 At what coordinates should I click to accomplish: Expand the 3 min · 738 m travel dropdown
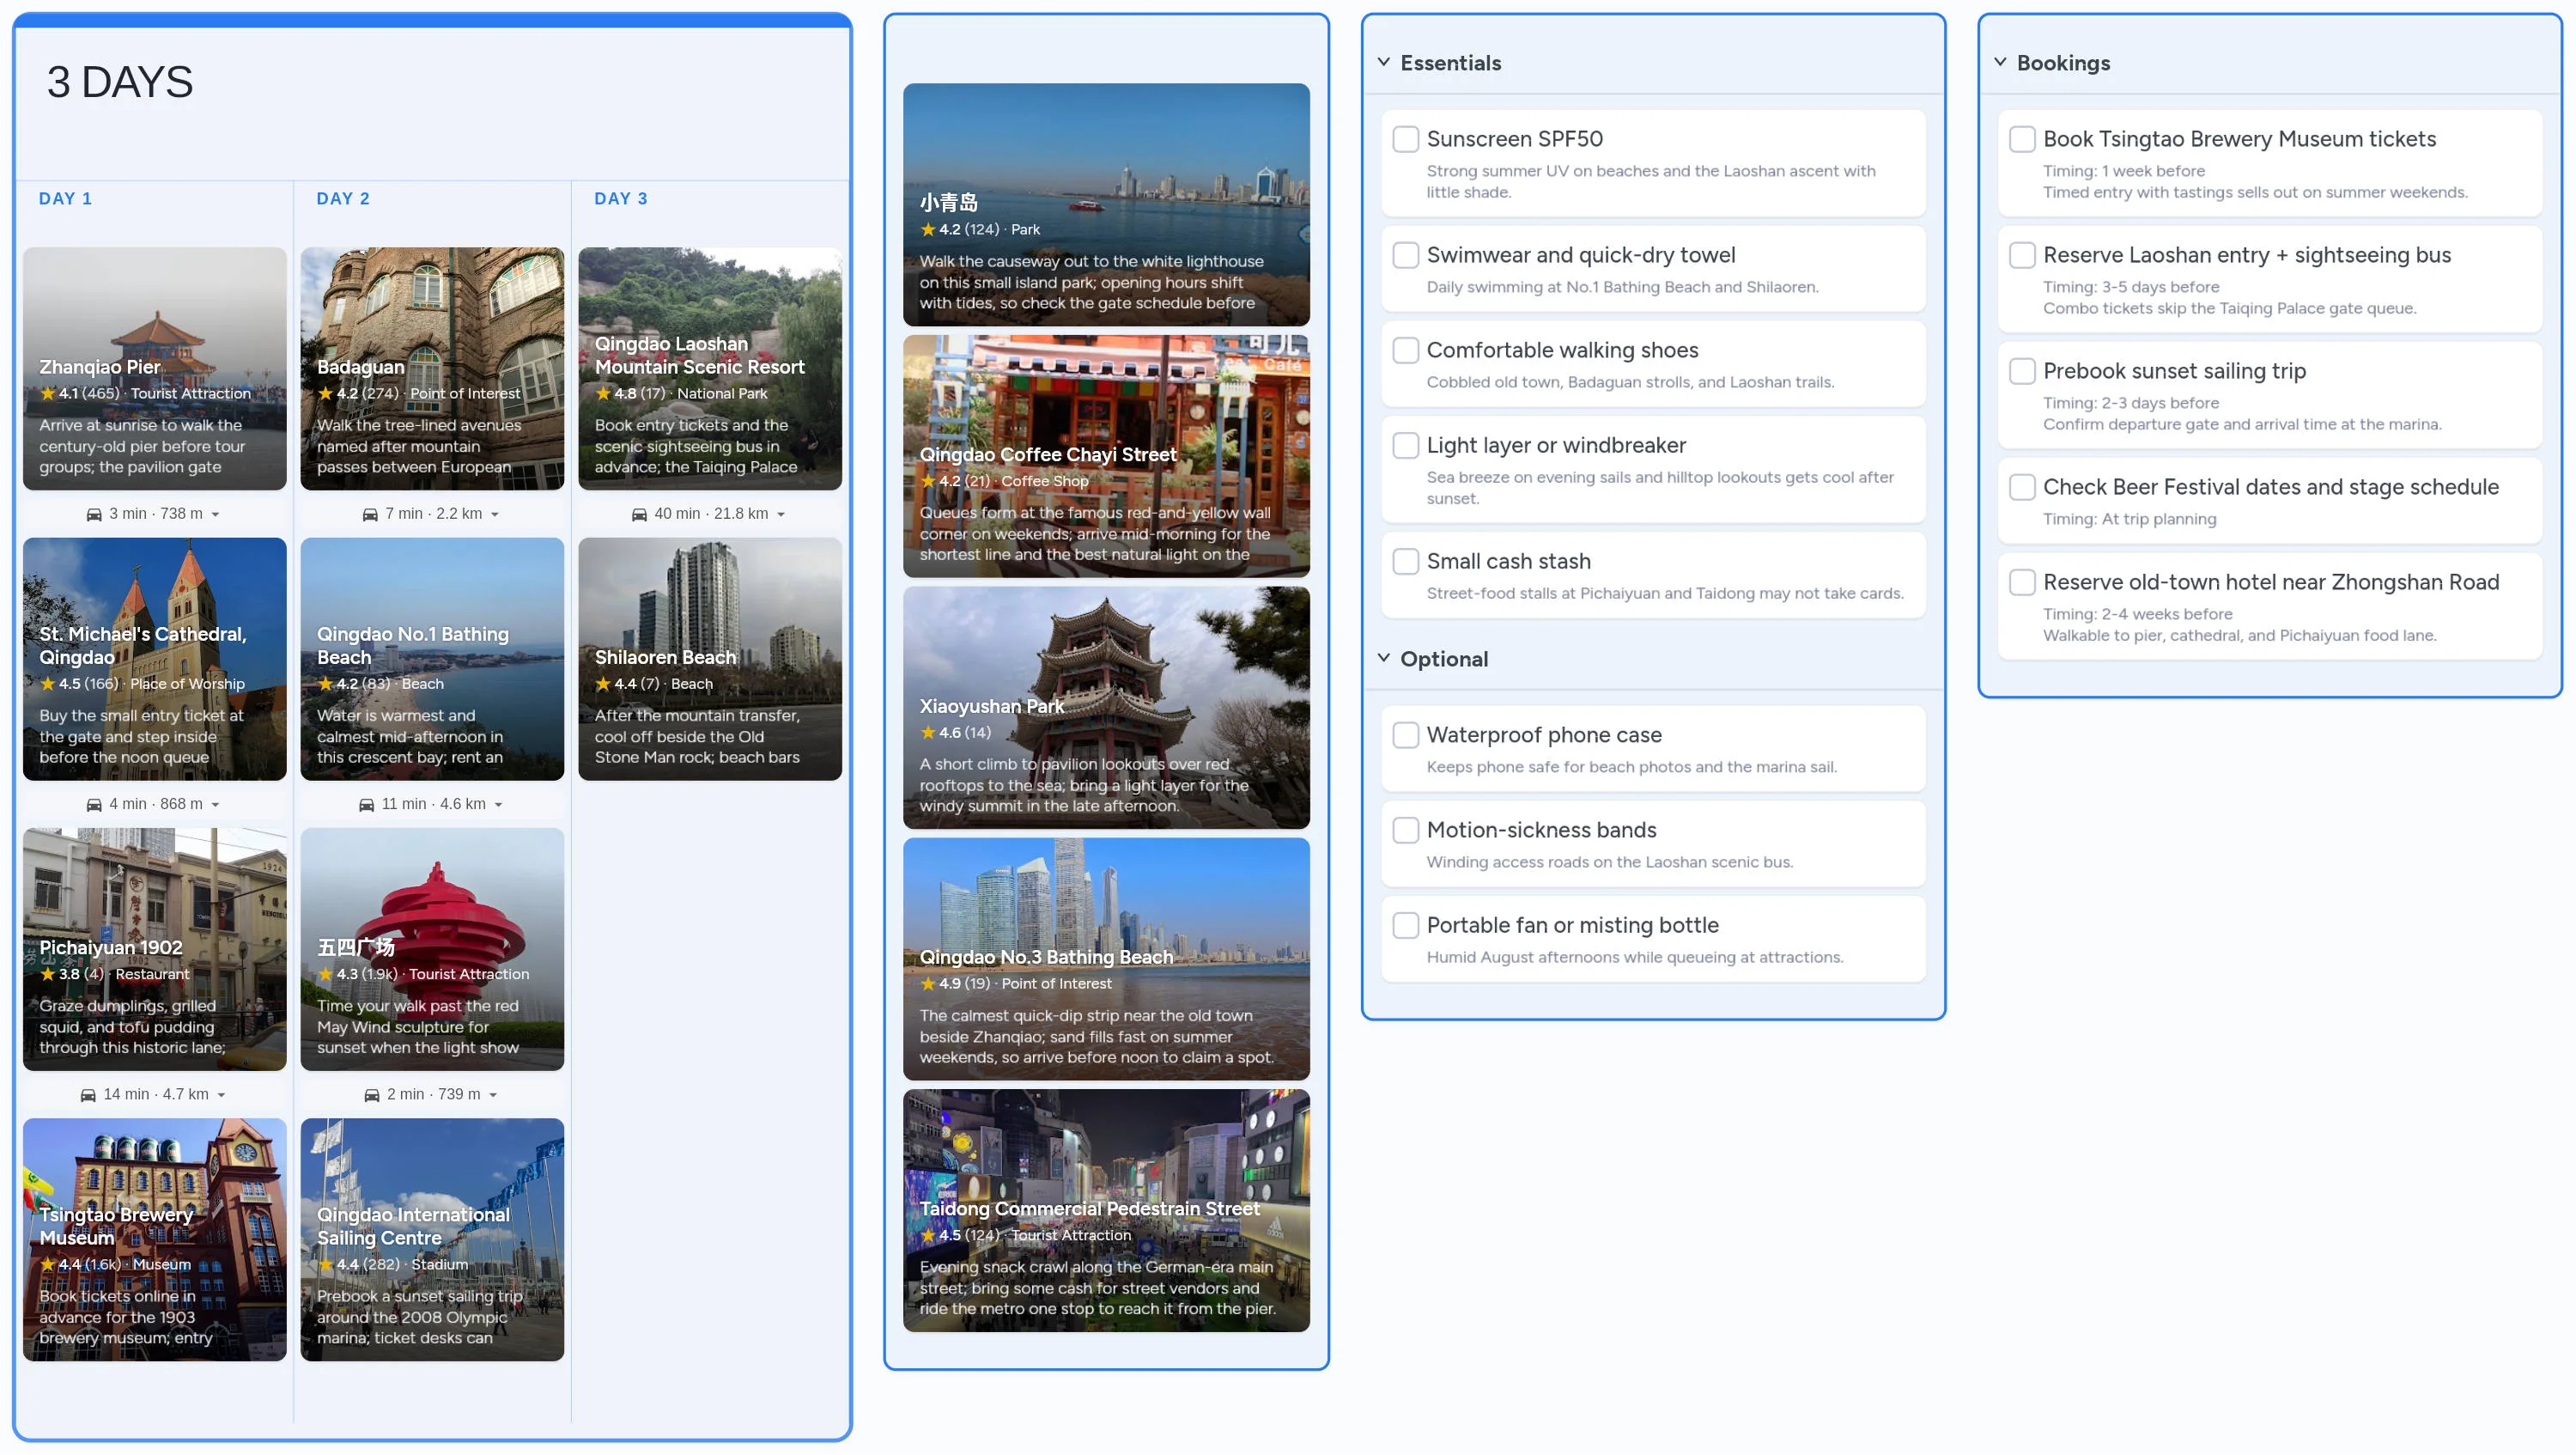point(215,514)
